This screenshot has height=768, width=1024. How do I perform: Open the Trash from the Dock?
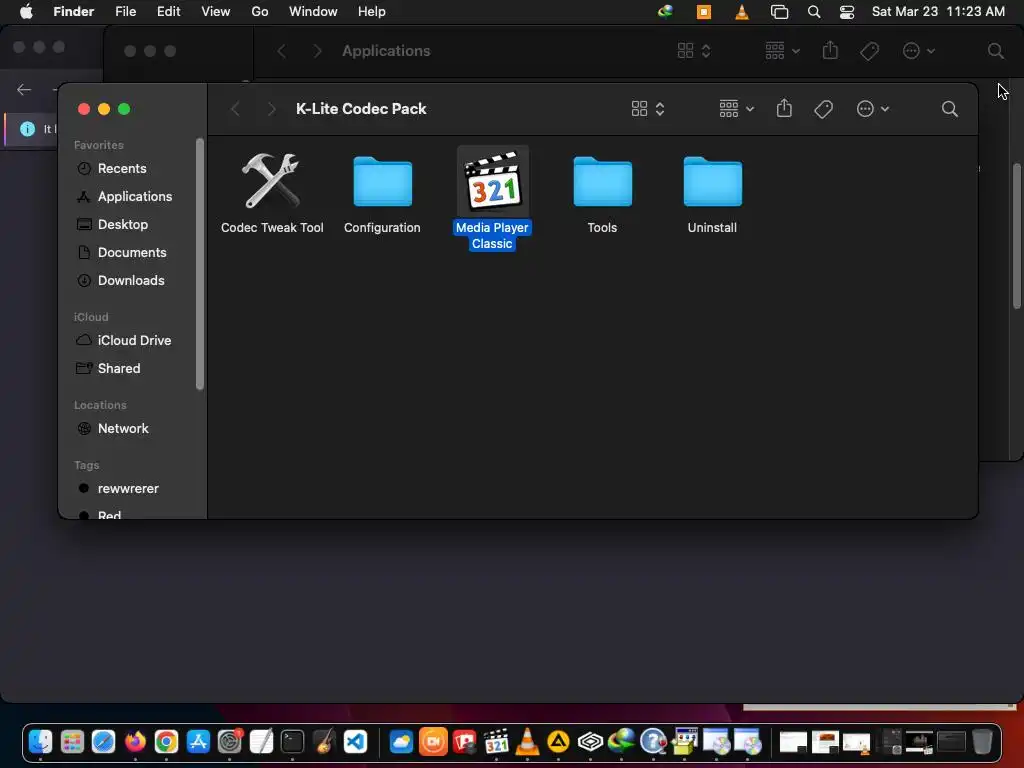point(982,742)
